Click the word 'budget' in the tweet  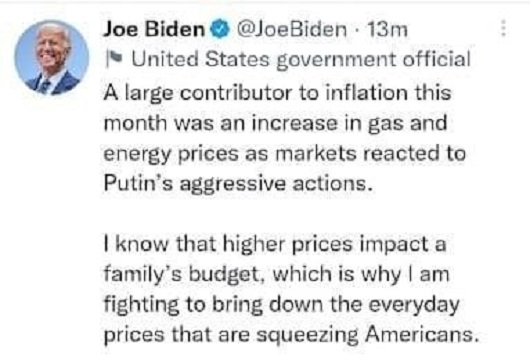click(226, 274)
